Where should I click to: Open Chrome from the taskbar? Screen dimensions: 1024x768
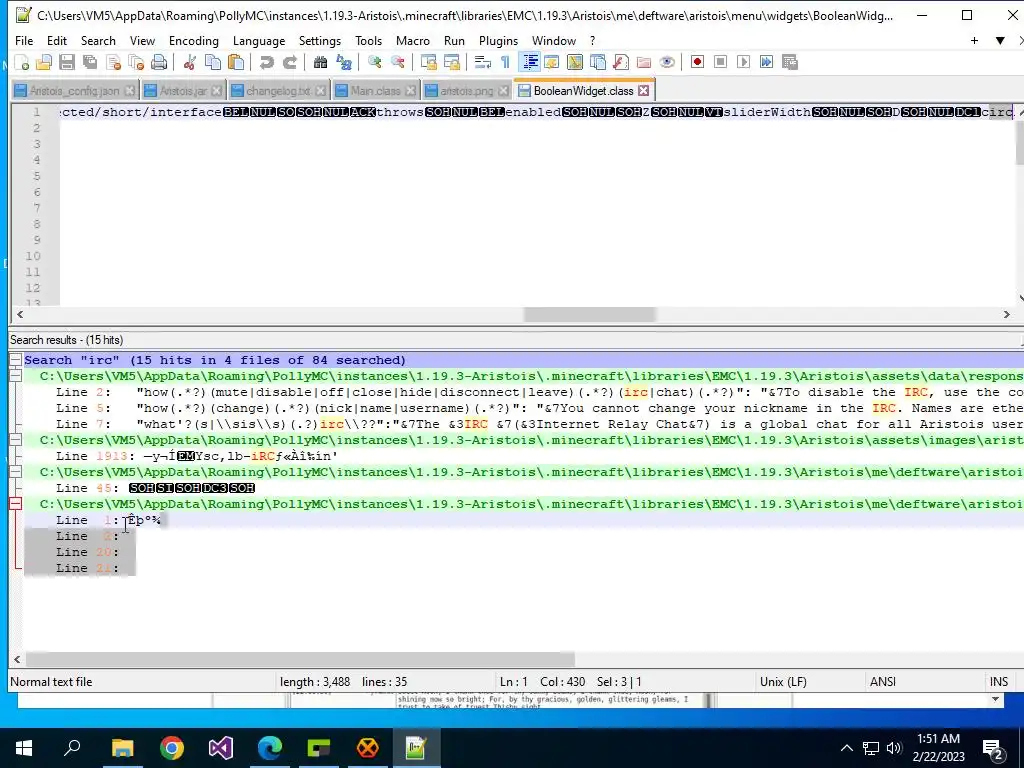(172, 748)
